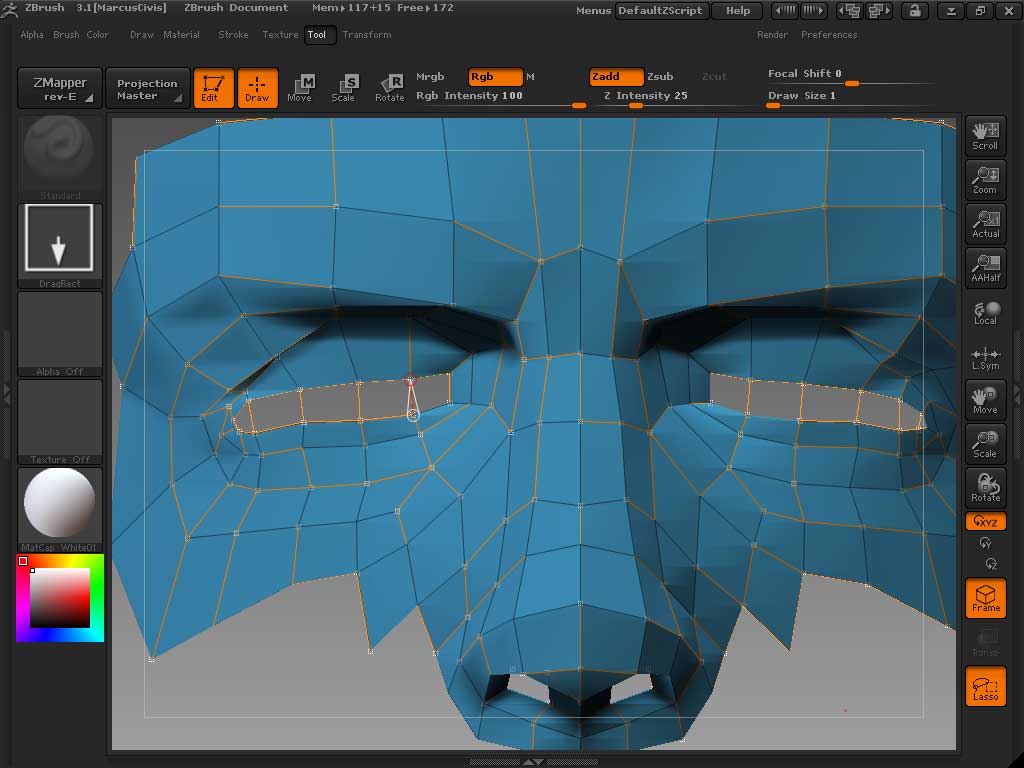Click the left-arrow overlapping windows icon

850,10
